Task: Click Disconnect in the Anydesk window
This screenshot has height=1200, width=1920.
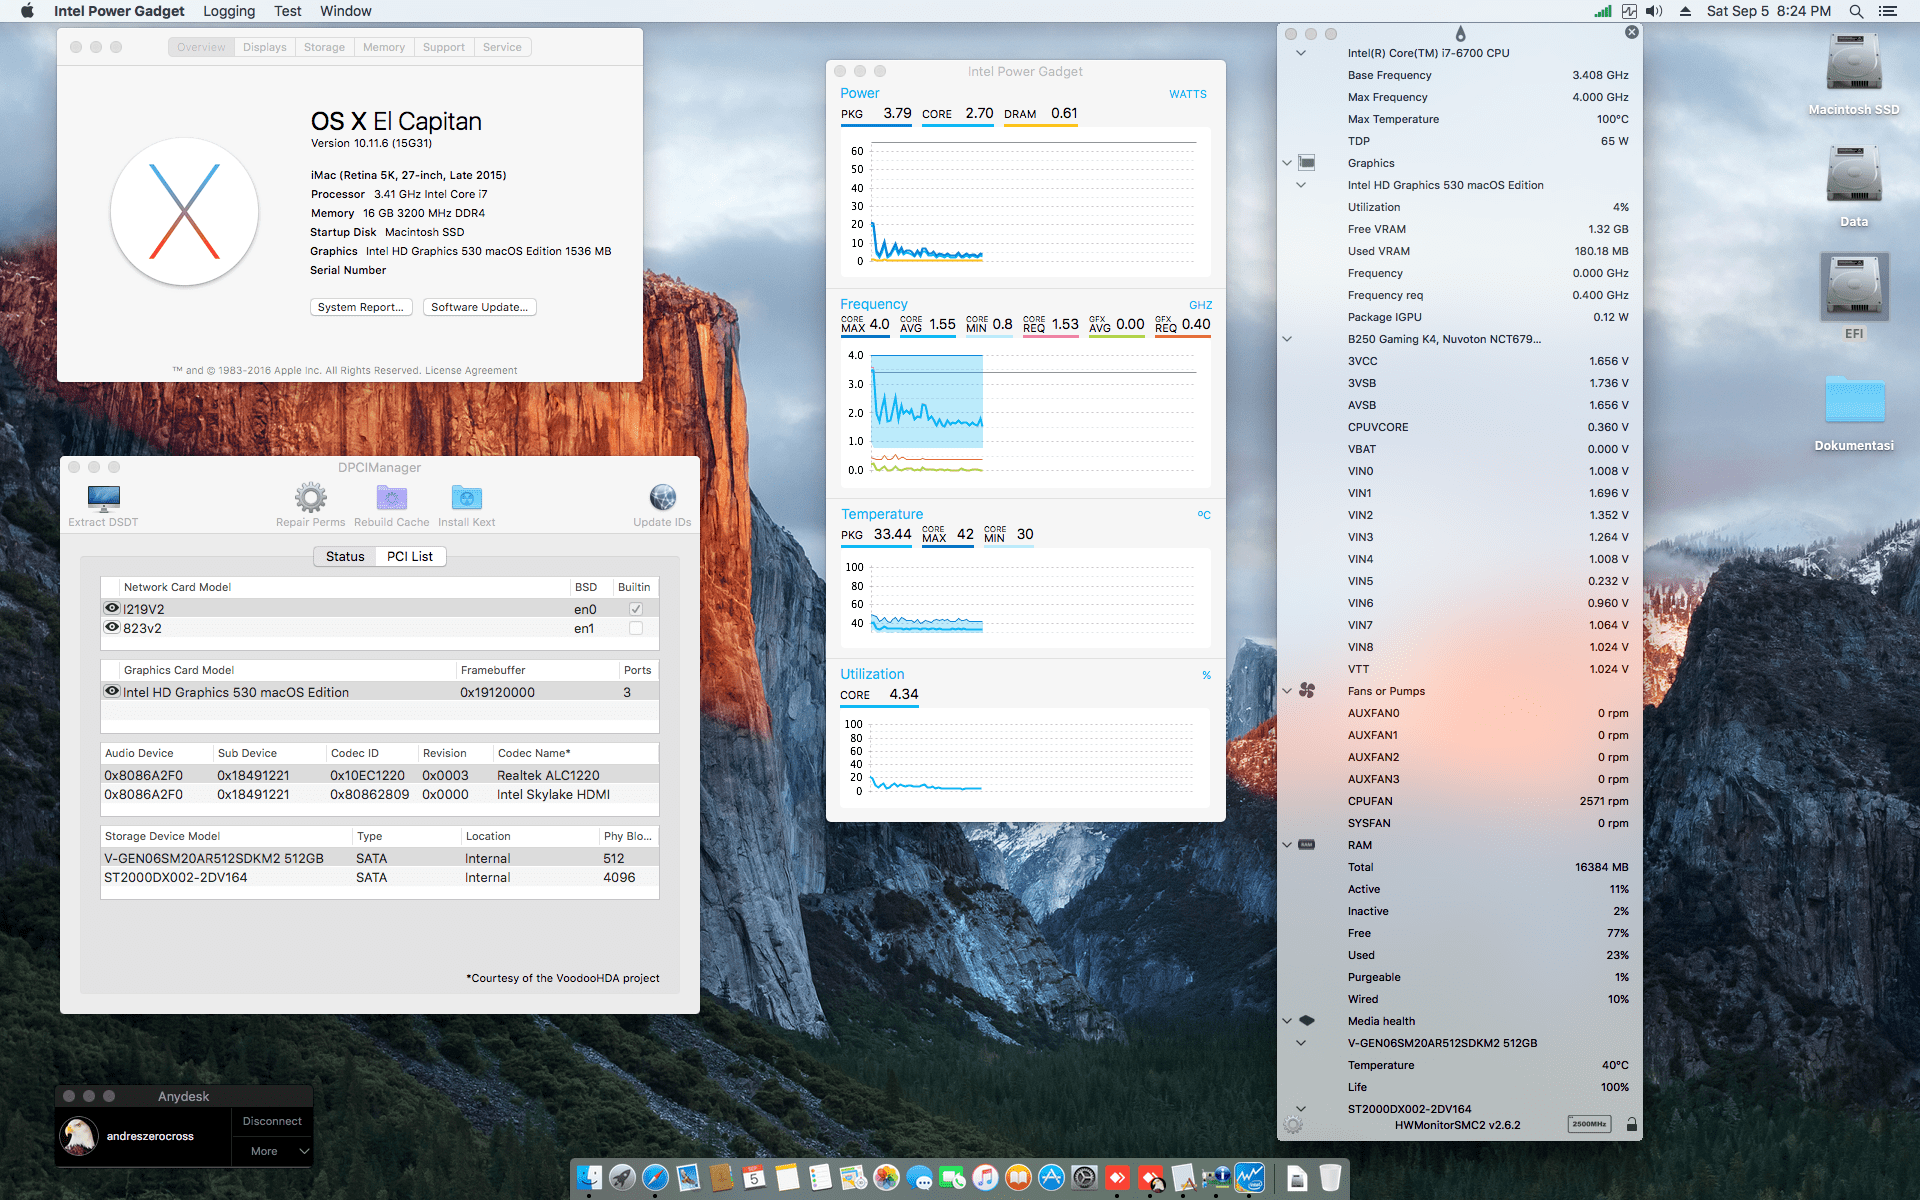Action: pos(272,1121)
